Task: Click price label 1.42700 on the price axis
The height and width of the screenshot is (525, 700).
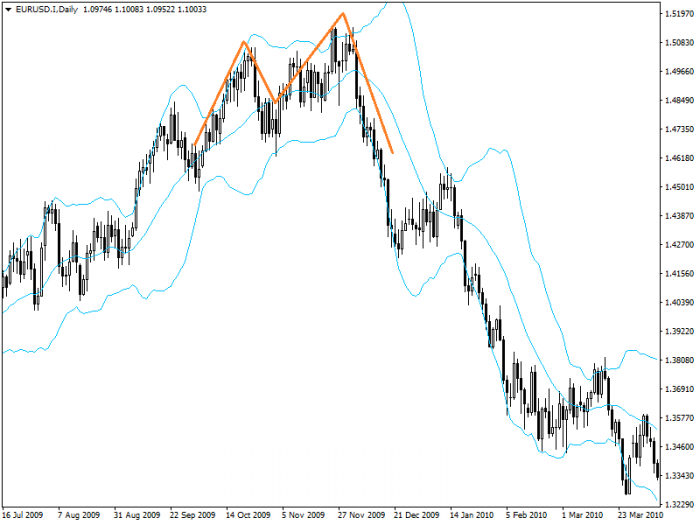Action: coord(679,245)
